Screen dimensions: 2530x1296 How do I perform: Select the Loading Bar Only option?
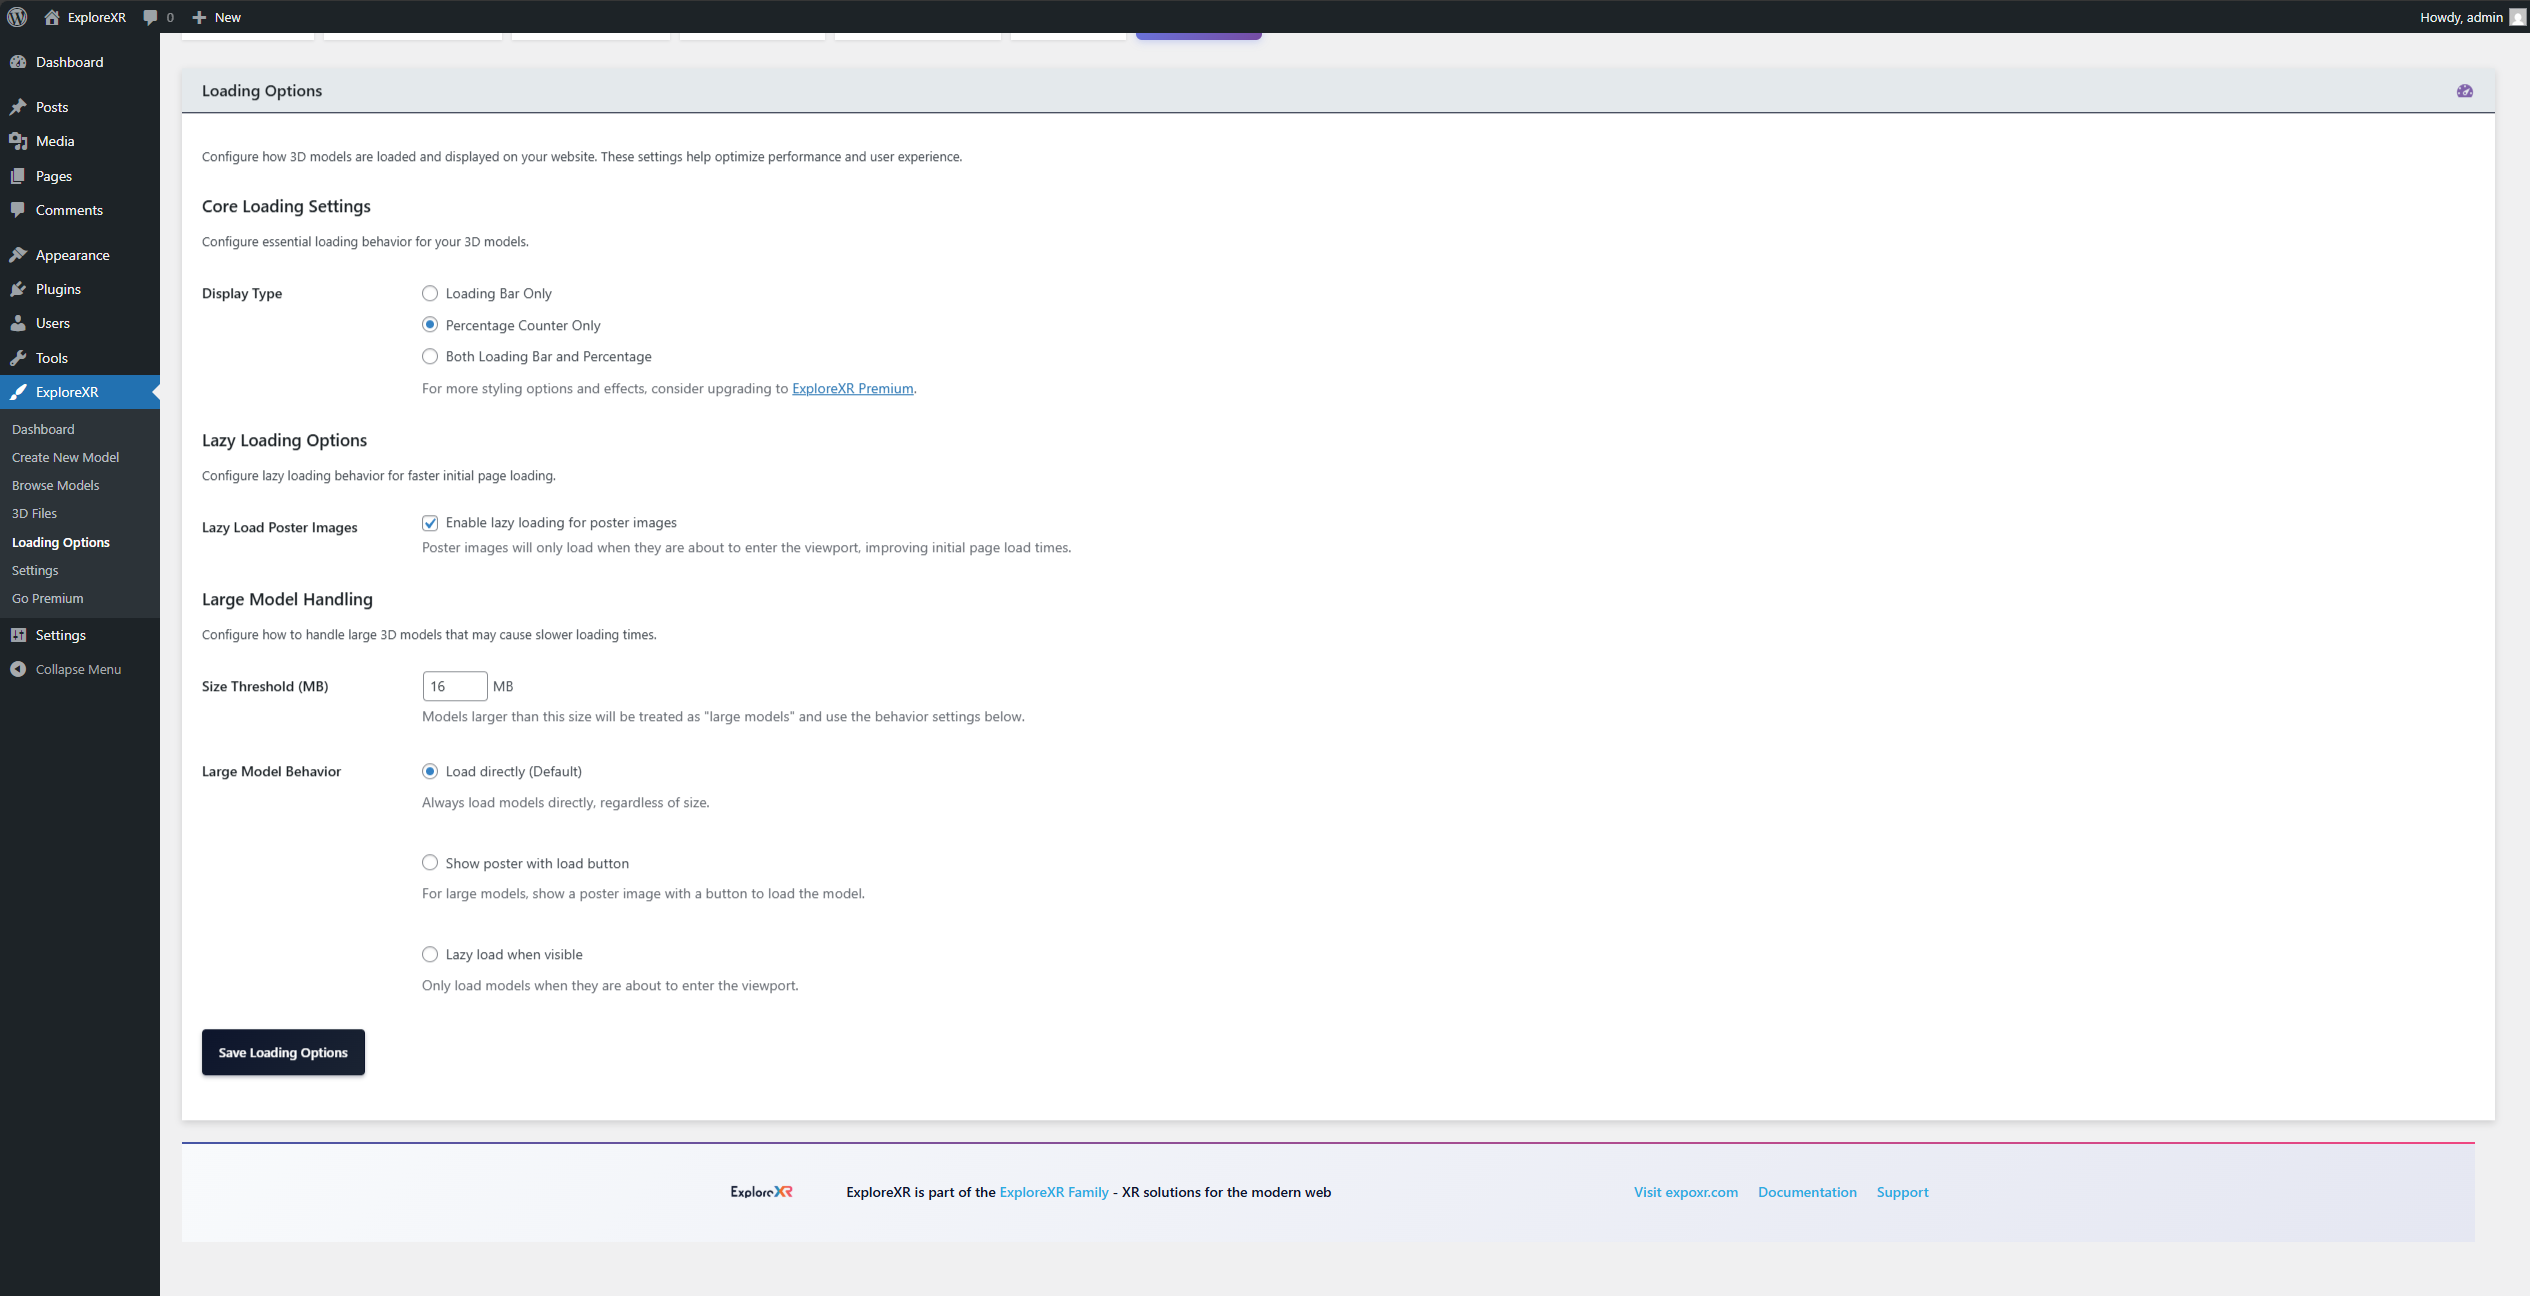click(430, 293)
